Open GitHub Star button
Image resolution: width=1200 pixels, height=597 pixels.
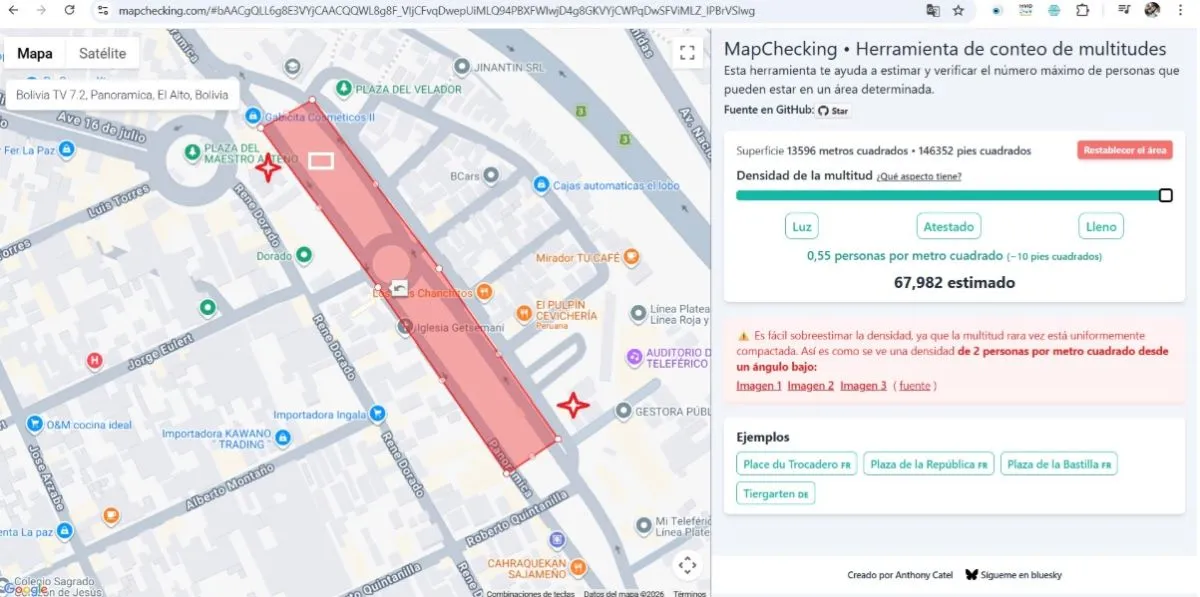click(833, 111)
